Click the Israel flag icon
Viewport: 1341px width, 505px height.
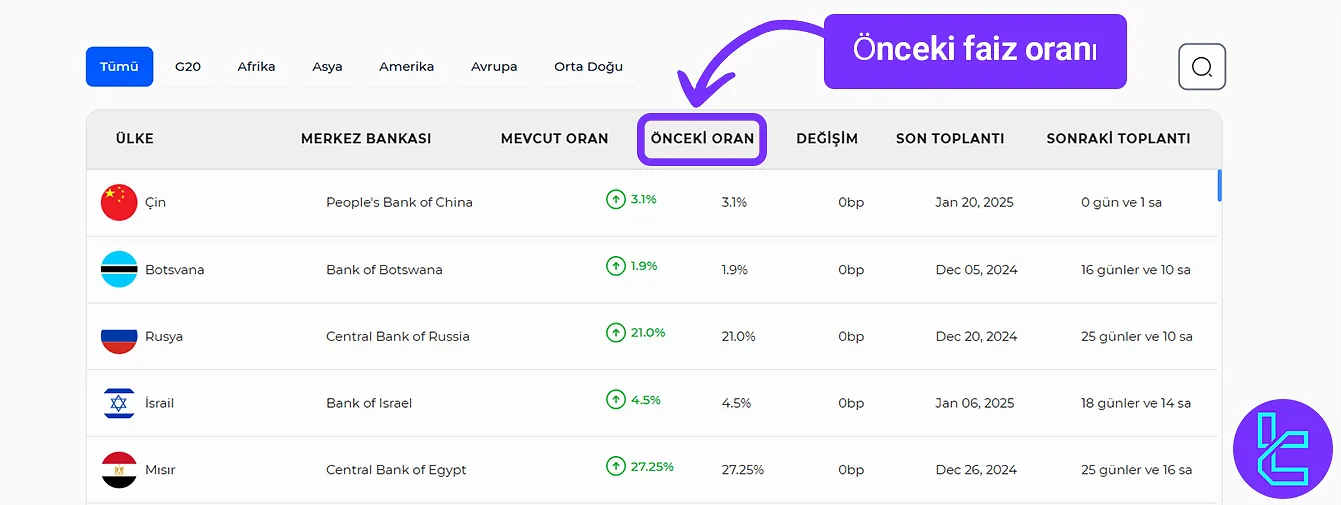(x=119, y=403)
